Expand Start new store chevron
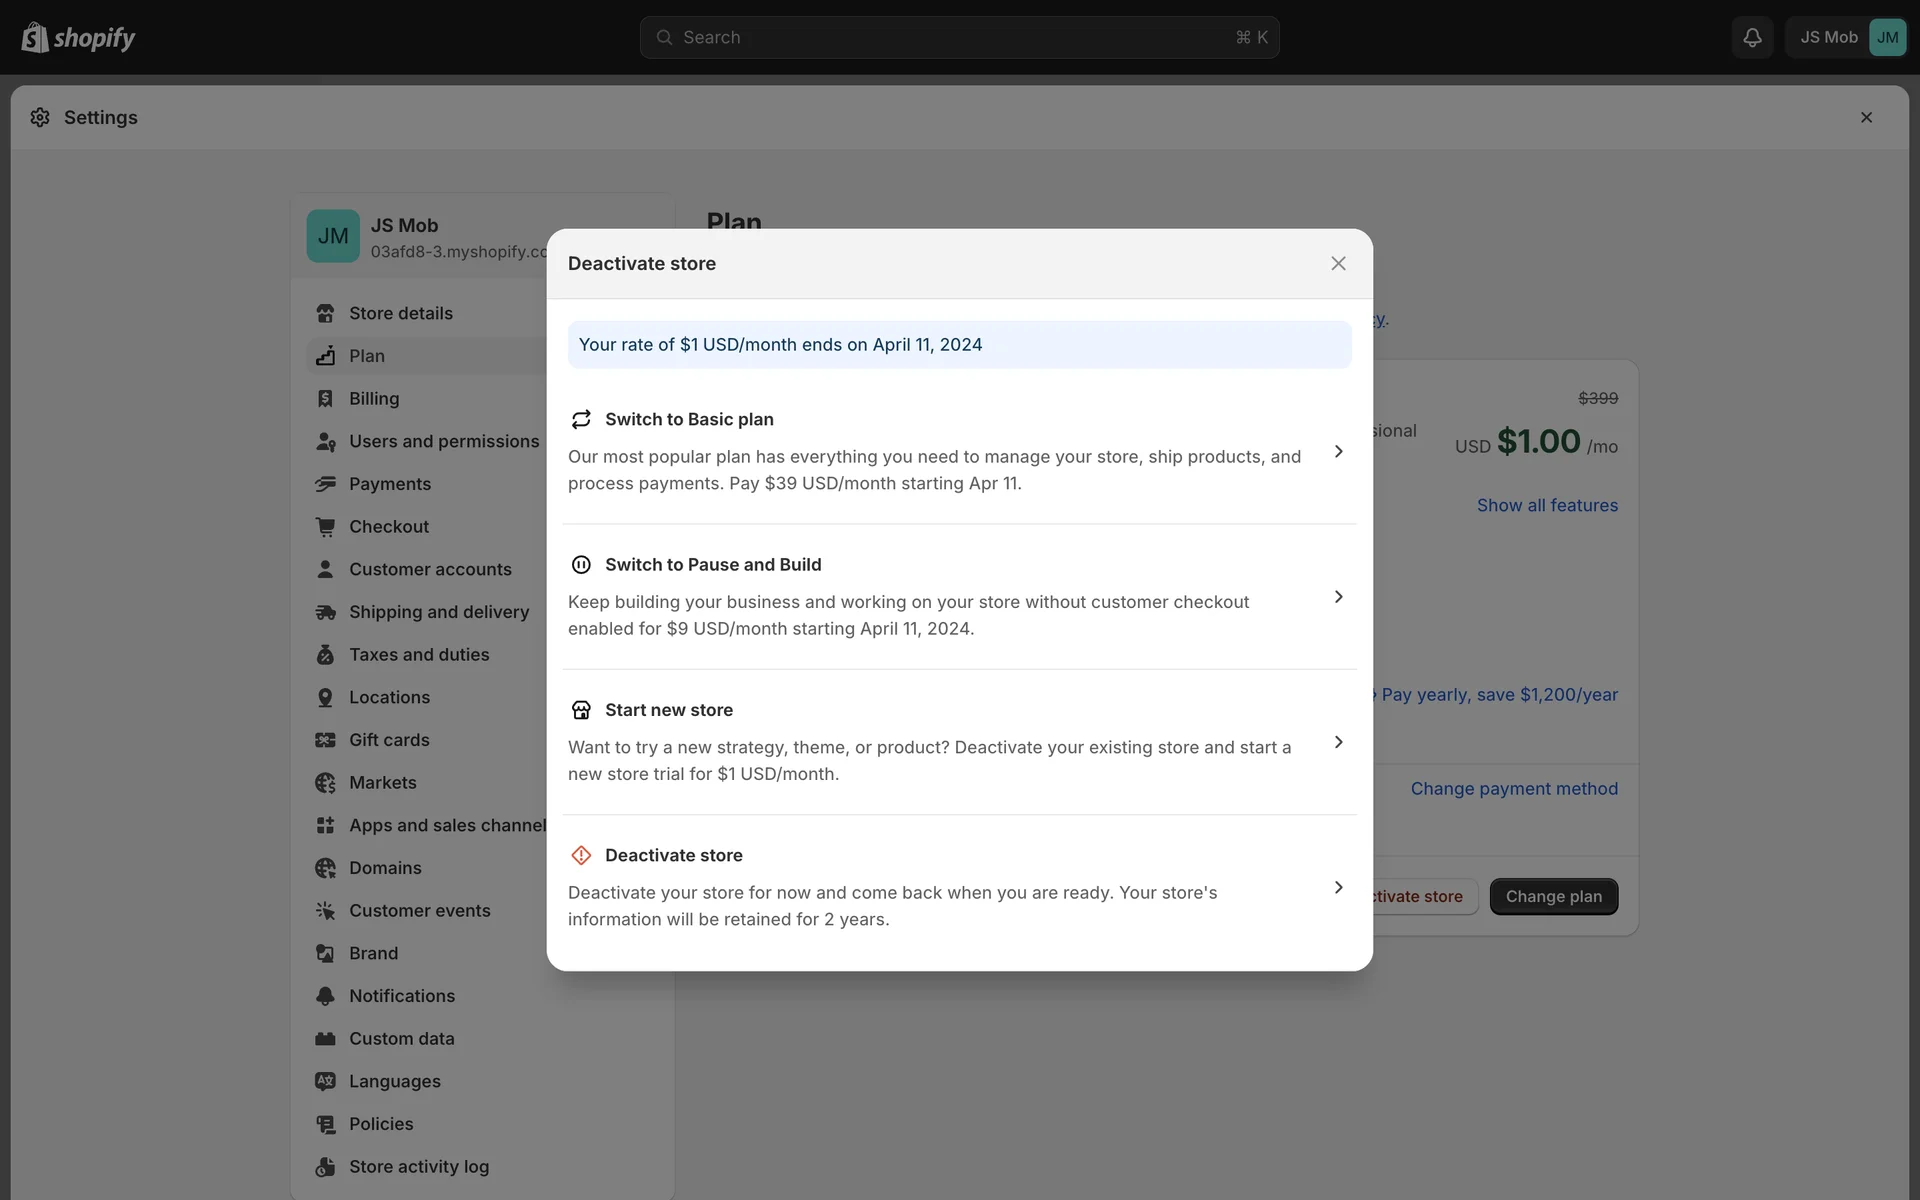This screenshot has height=1200, width=1920. click(x=1338, y=742)
